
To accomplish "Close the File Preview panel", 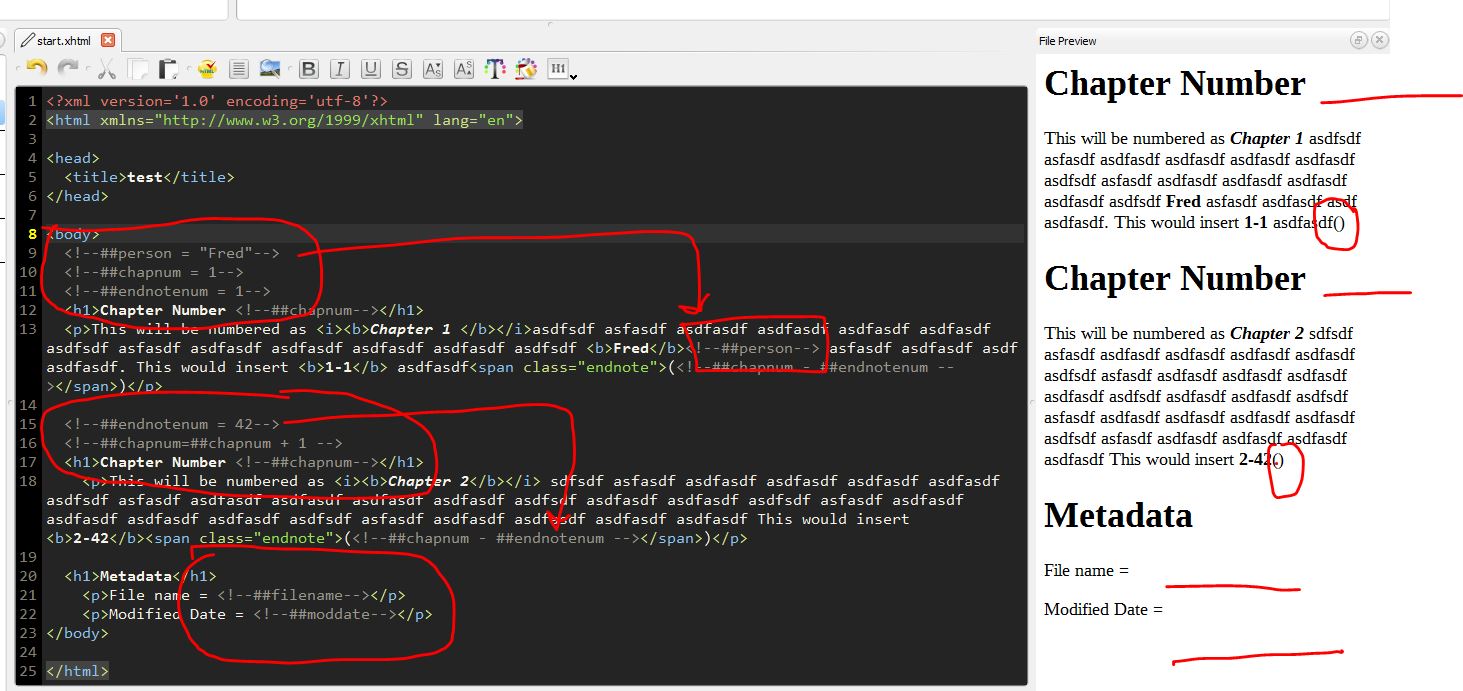I will point(1379,40).
